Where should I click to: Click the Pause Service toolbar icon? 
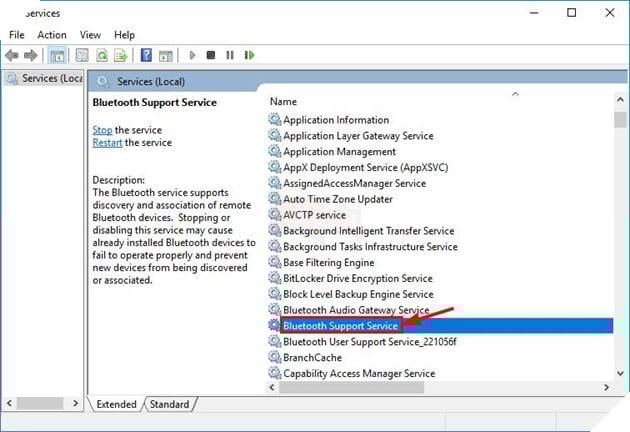[229, 55]
